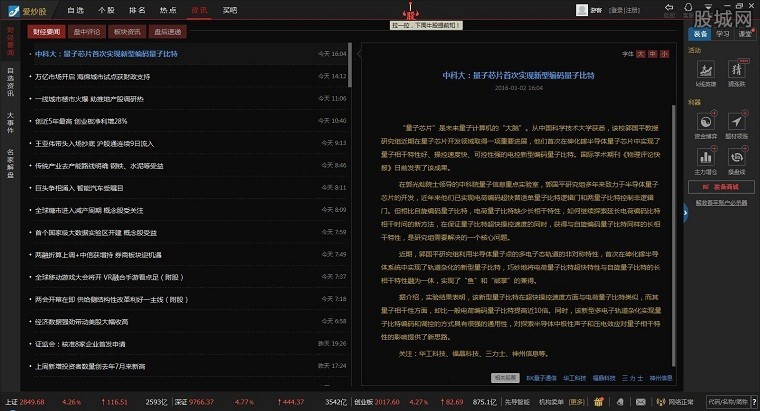
Task: Click the back arrow icon in title bar
Action: tap(669, 8)
